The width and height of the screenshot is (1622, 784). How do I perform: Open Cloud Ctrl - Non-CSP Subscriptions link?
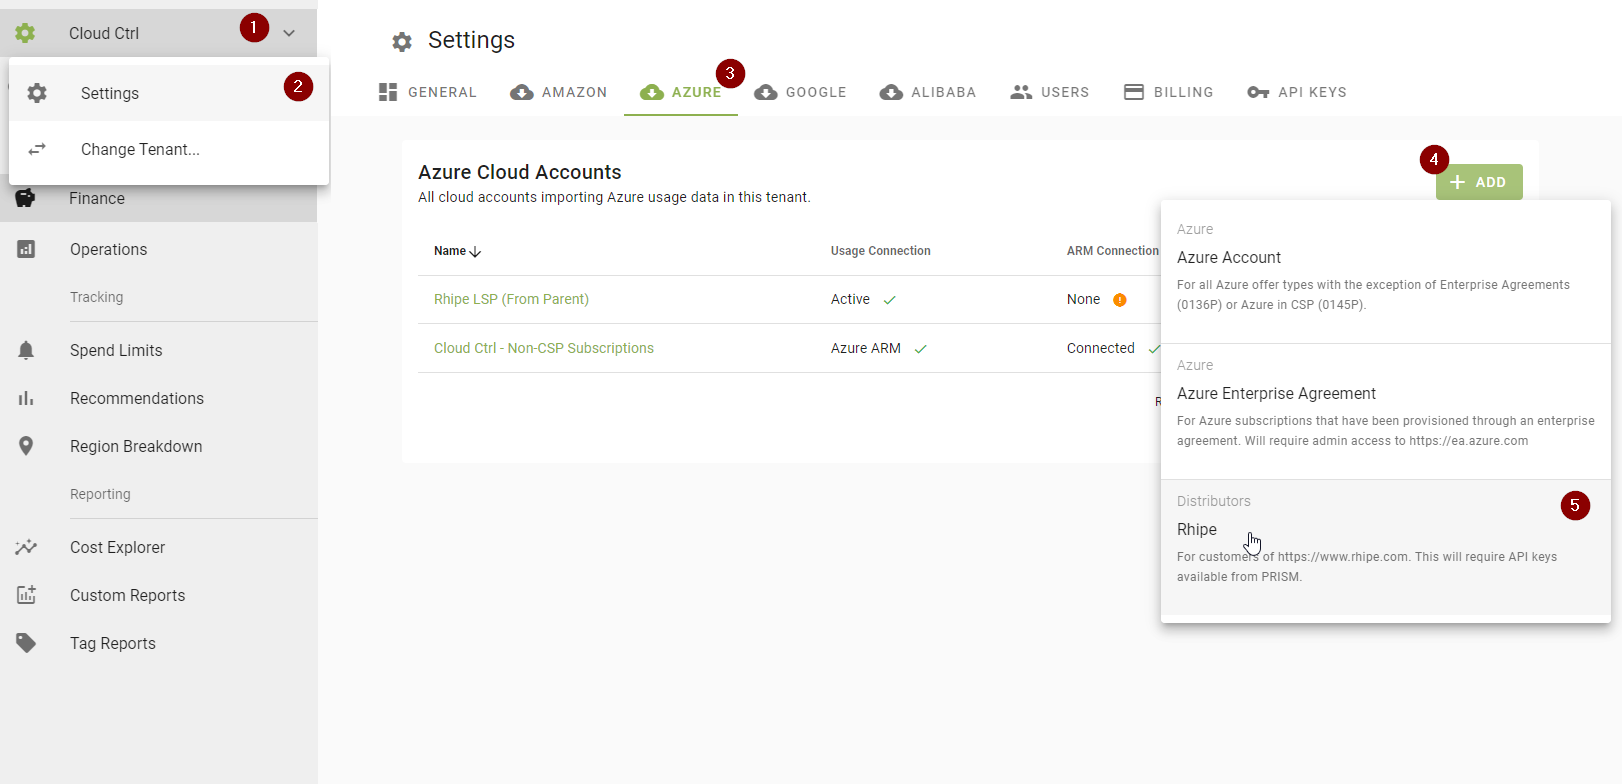543,348
